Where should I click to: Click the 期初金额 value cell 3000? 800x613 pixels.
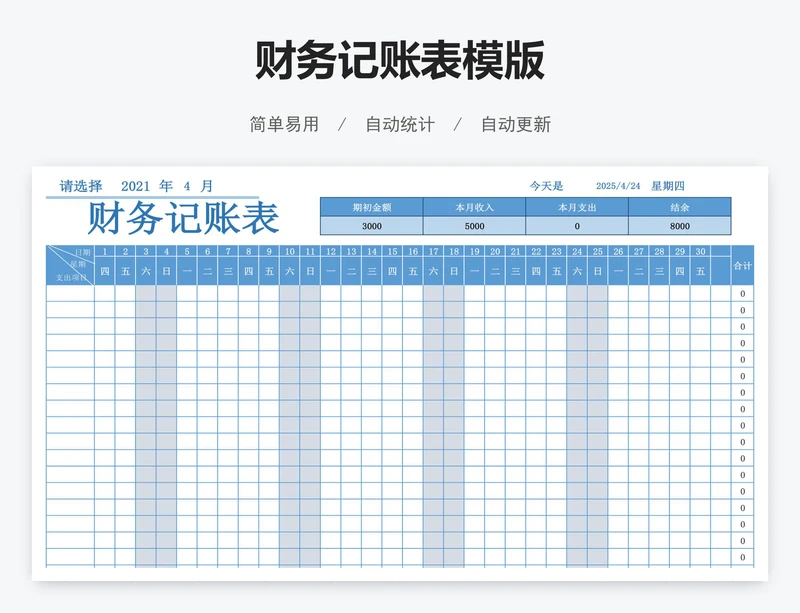click(x=371, y=226)
